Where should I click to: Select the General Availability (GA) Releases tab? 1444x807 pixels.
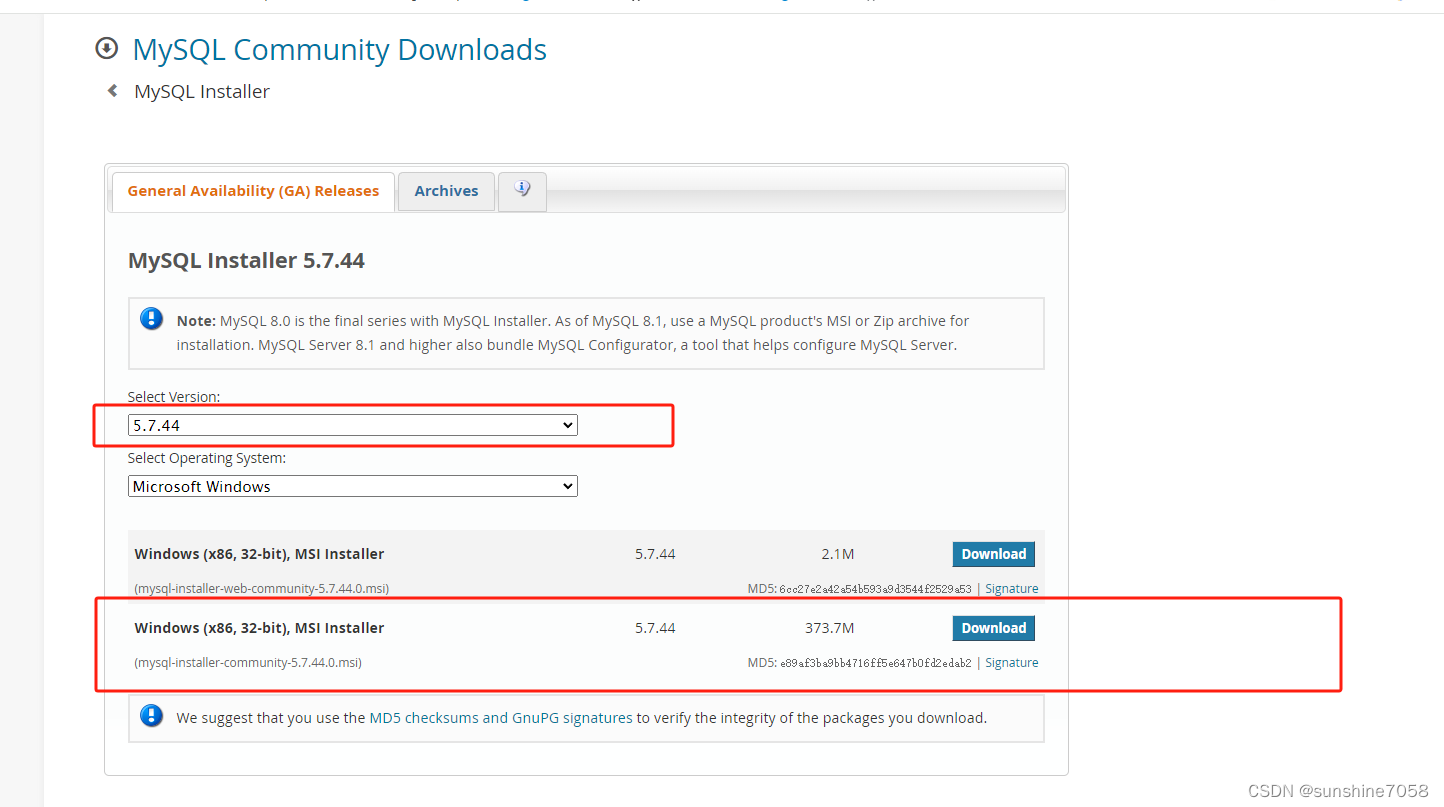(252, 190)
